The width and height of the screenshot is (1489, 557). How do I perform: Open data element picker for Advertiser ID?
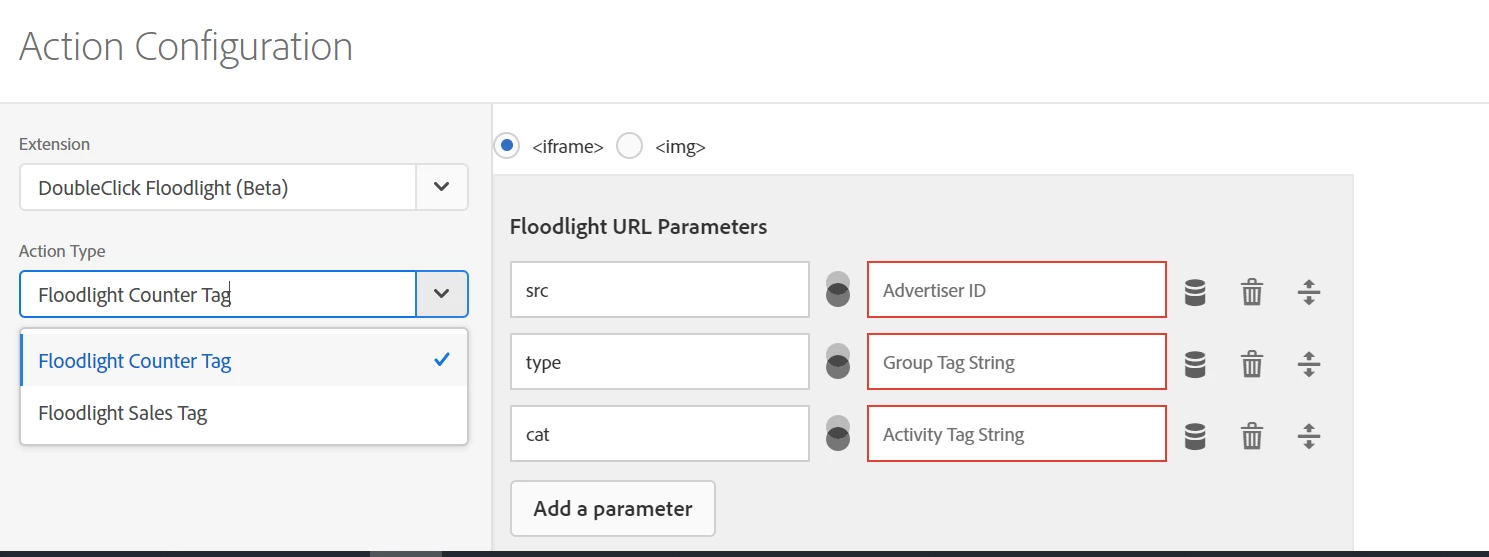coord(1194,291)
